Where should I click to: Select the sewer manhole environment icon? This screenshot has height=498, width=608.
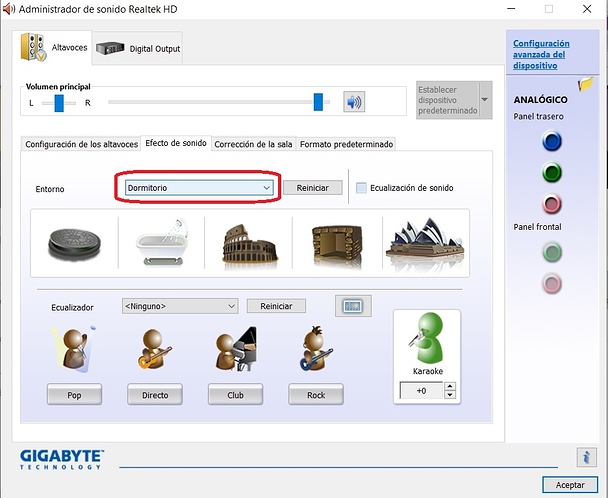pos(74,244)
